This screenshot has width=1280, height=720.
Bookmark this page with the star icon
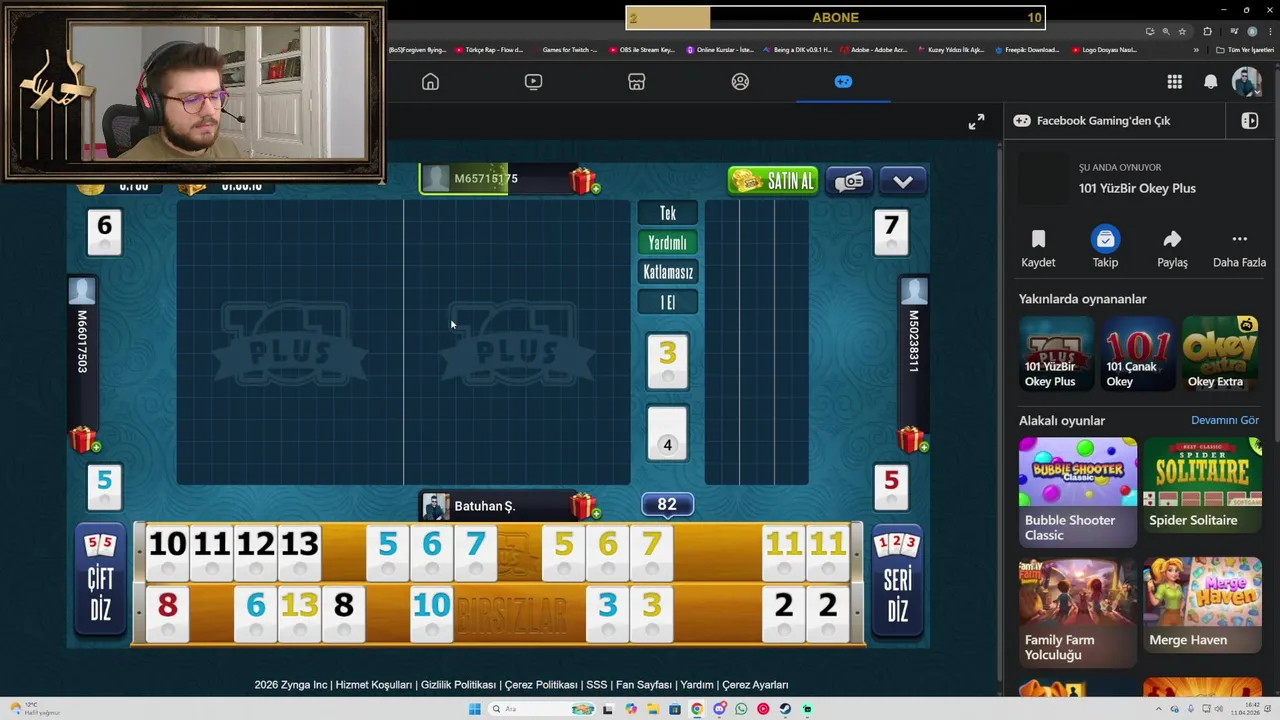coord(1182,31)
